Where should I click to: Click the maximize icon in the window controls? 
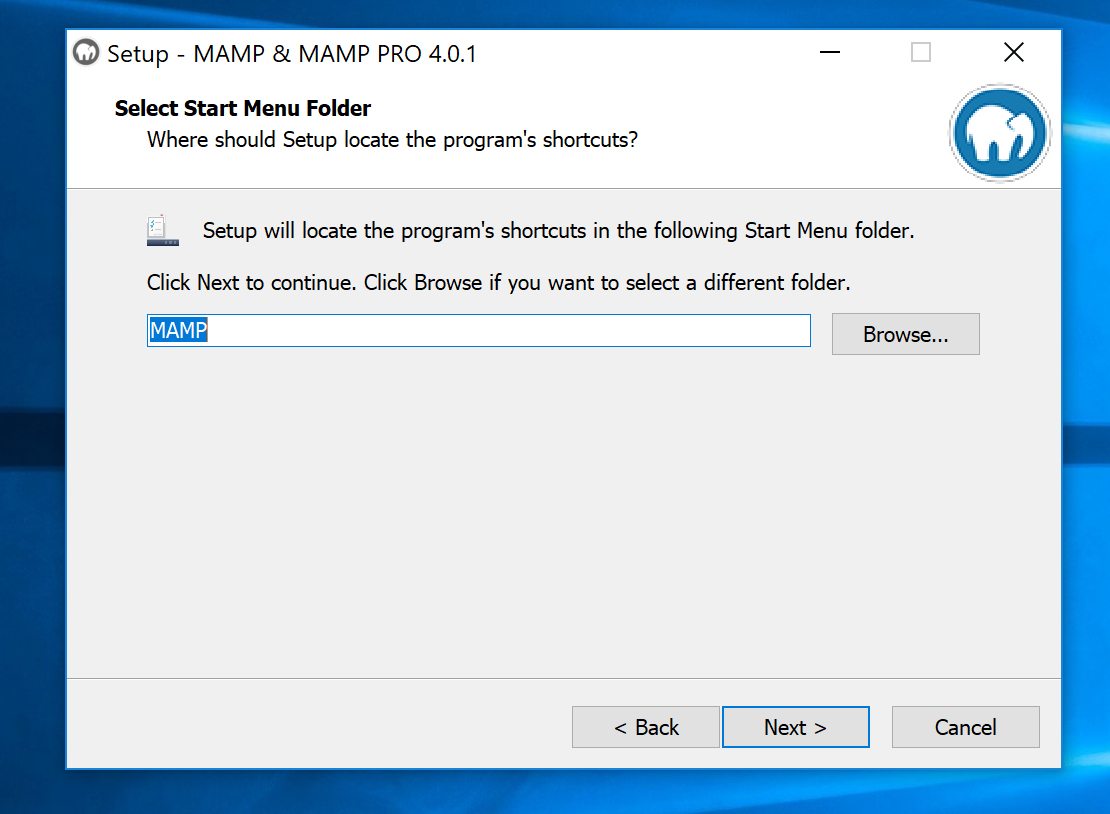click(x=920, y=52)
